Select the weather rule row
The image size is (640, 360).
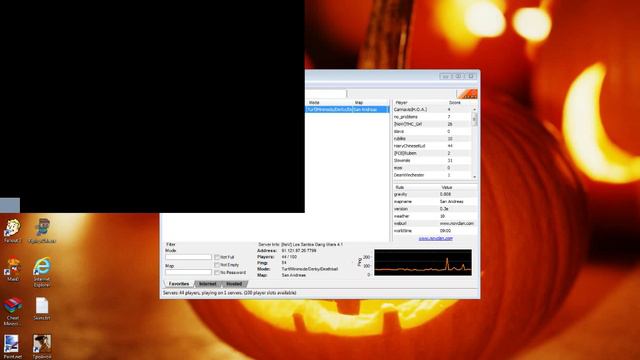point(435,216)
